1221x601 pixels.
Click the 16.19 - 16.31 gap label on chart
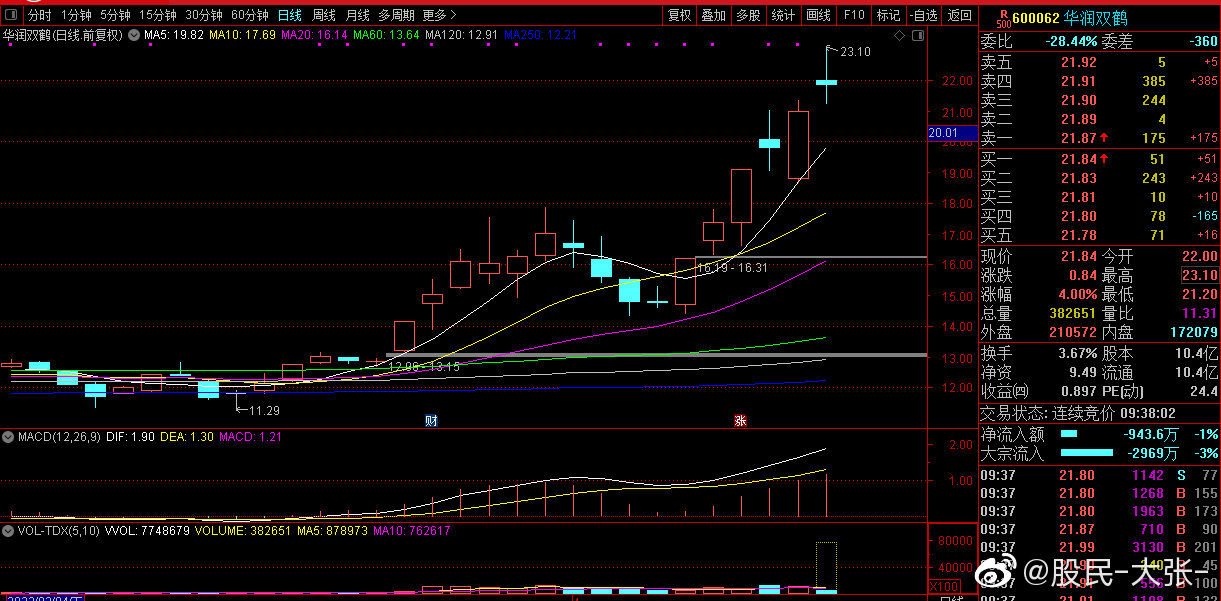[x=732, y=268]
